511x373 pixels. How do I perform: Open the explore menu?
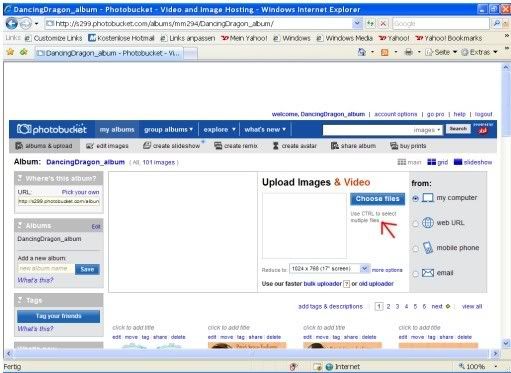219,129
